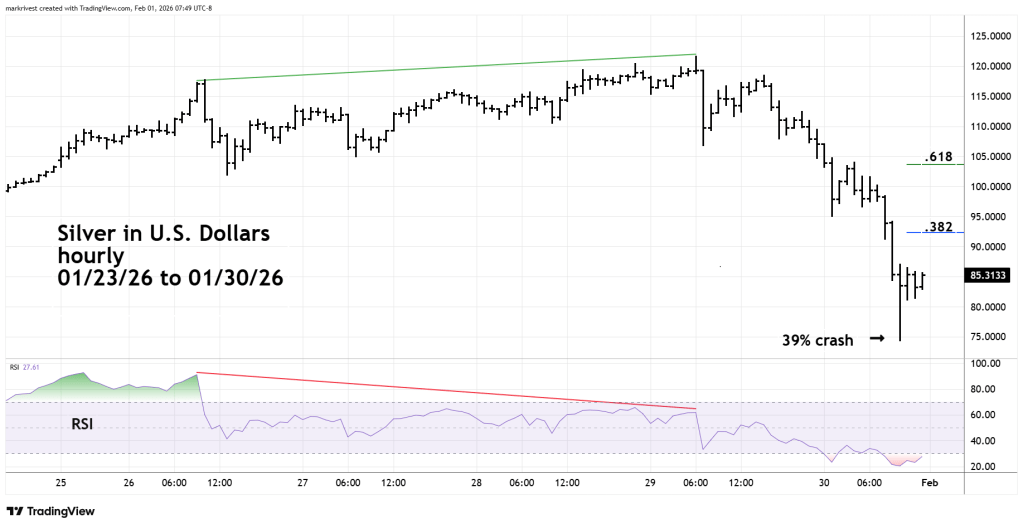Select the 27 date label on time axis
The width and height of the screenshot is (1023, 528).
(302, 483)
